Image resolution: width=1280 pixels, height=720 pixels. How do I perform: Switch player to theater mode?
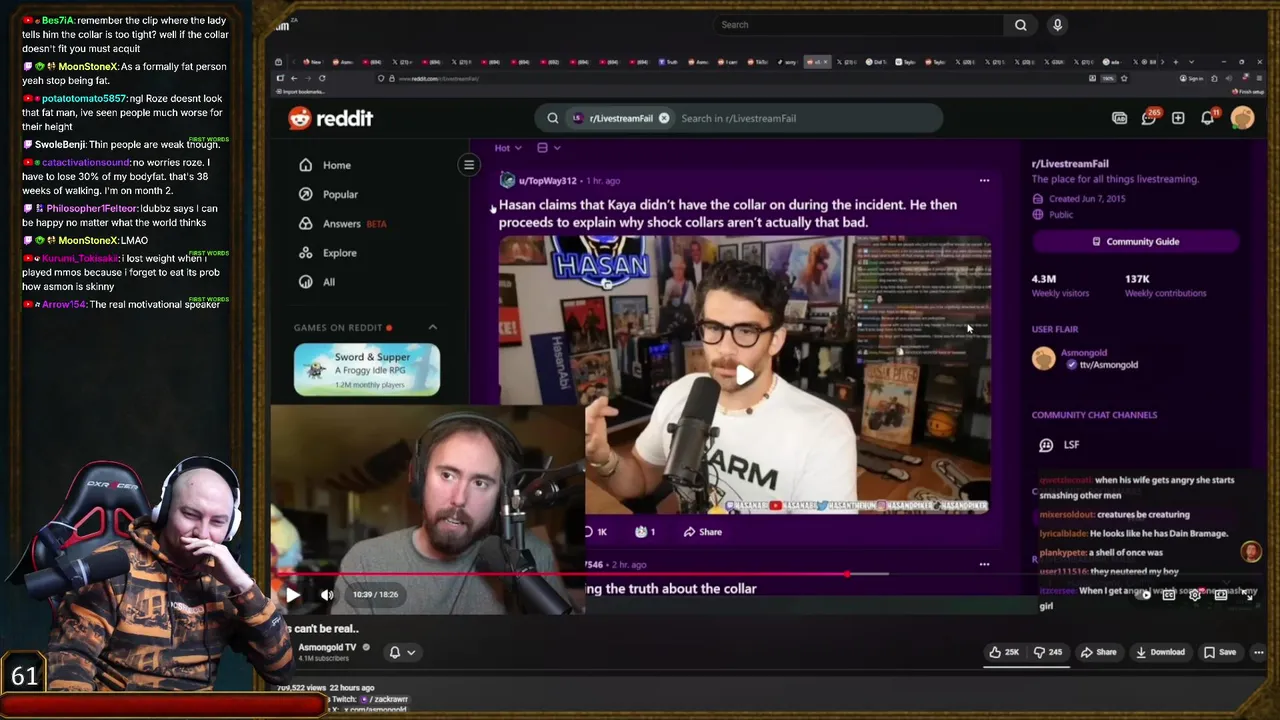1221,594
